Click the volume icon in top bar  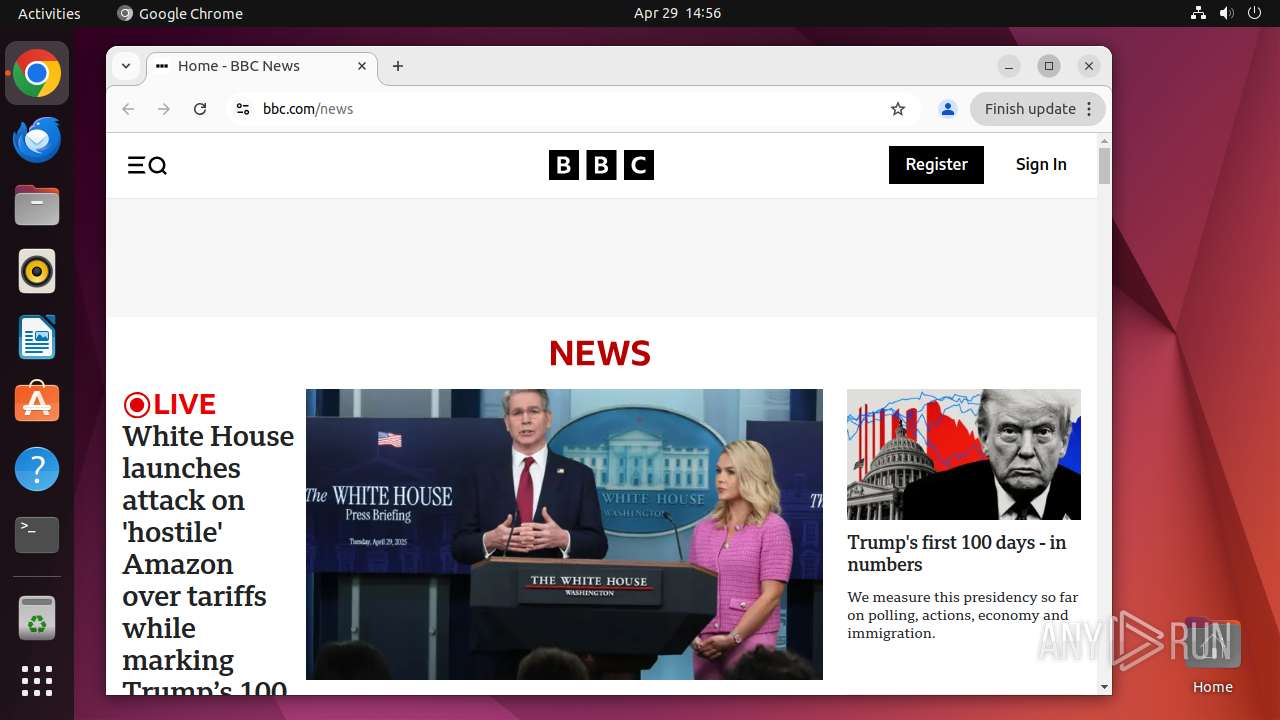[x=1226, y=13]
